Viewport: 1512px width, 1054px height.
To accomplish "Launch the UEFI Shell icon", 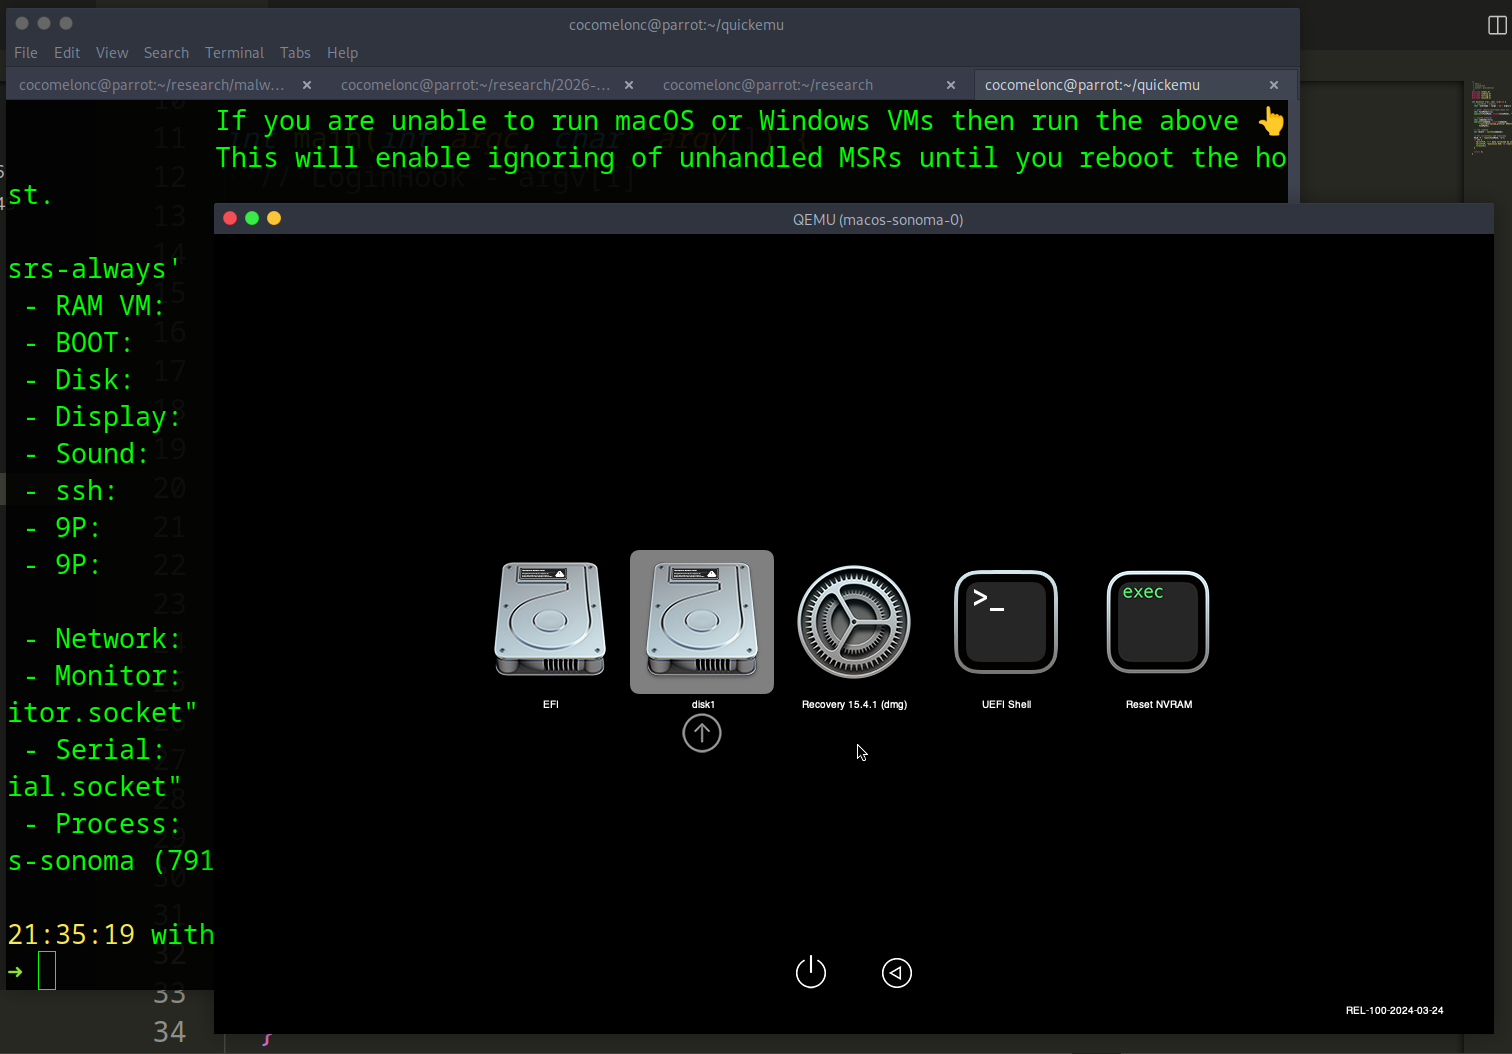I will pyautogui.click(x=1005, y=620).
